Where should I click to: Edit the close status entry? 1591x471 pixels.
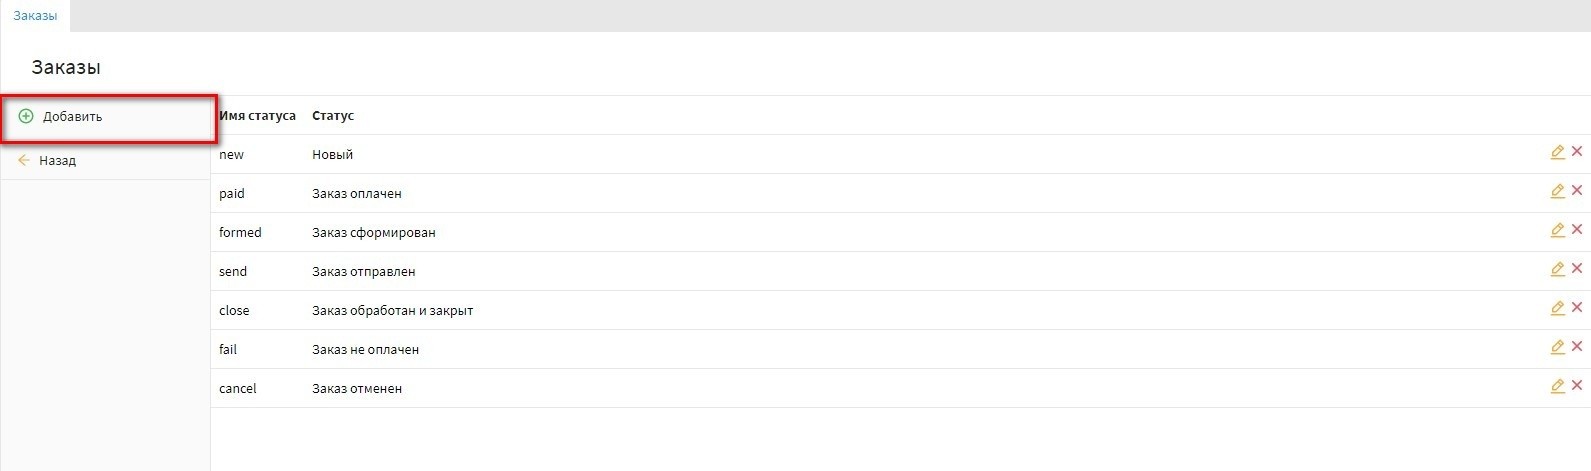point(1557,308)
